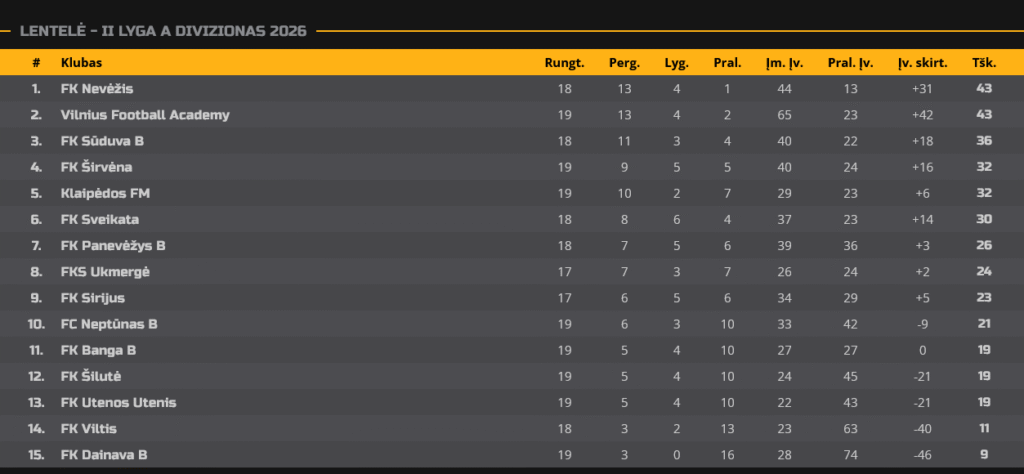This screenshot has height=474, width=1024.
Task: Click the Rungt. column header
Action: coord(564,63)
